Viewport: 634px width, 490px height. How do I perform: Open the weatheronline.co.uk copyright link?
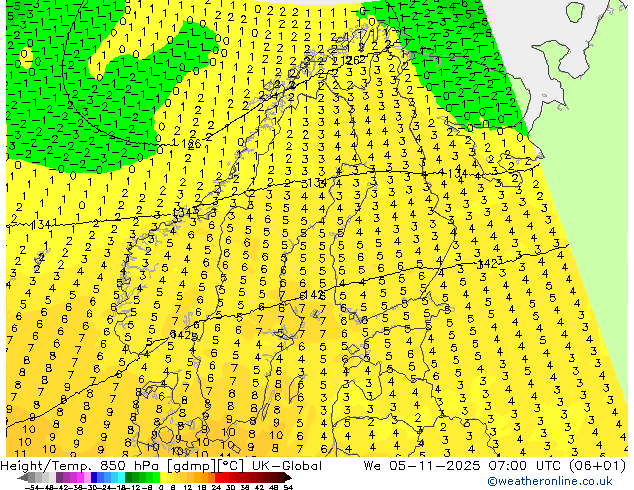pos(549,481)
